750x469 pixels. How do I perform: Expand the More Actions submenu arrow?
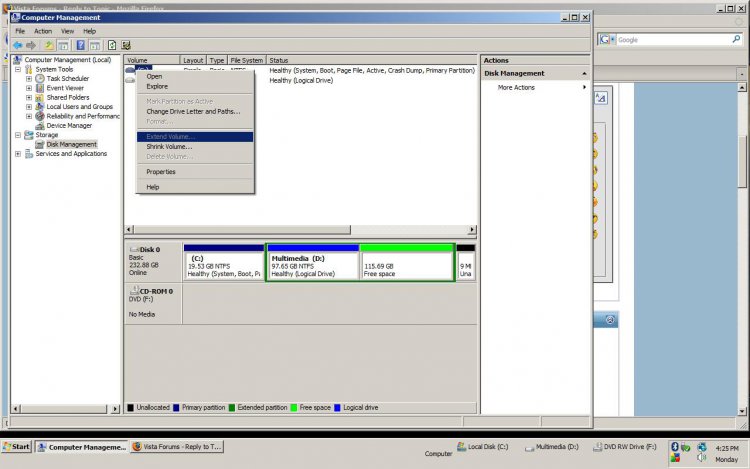point(584,87)
